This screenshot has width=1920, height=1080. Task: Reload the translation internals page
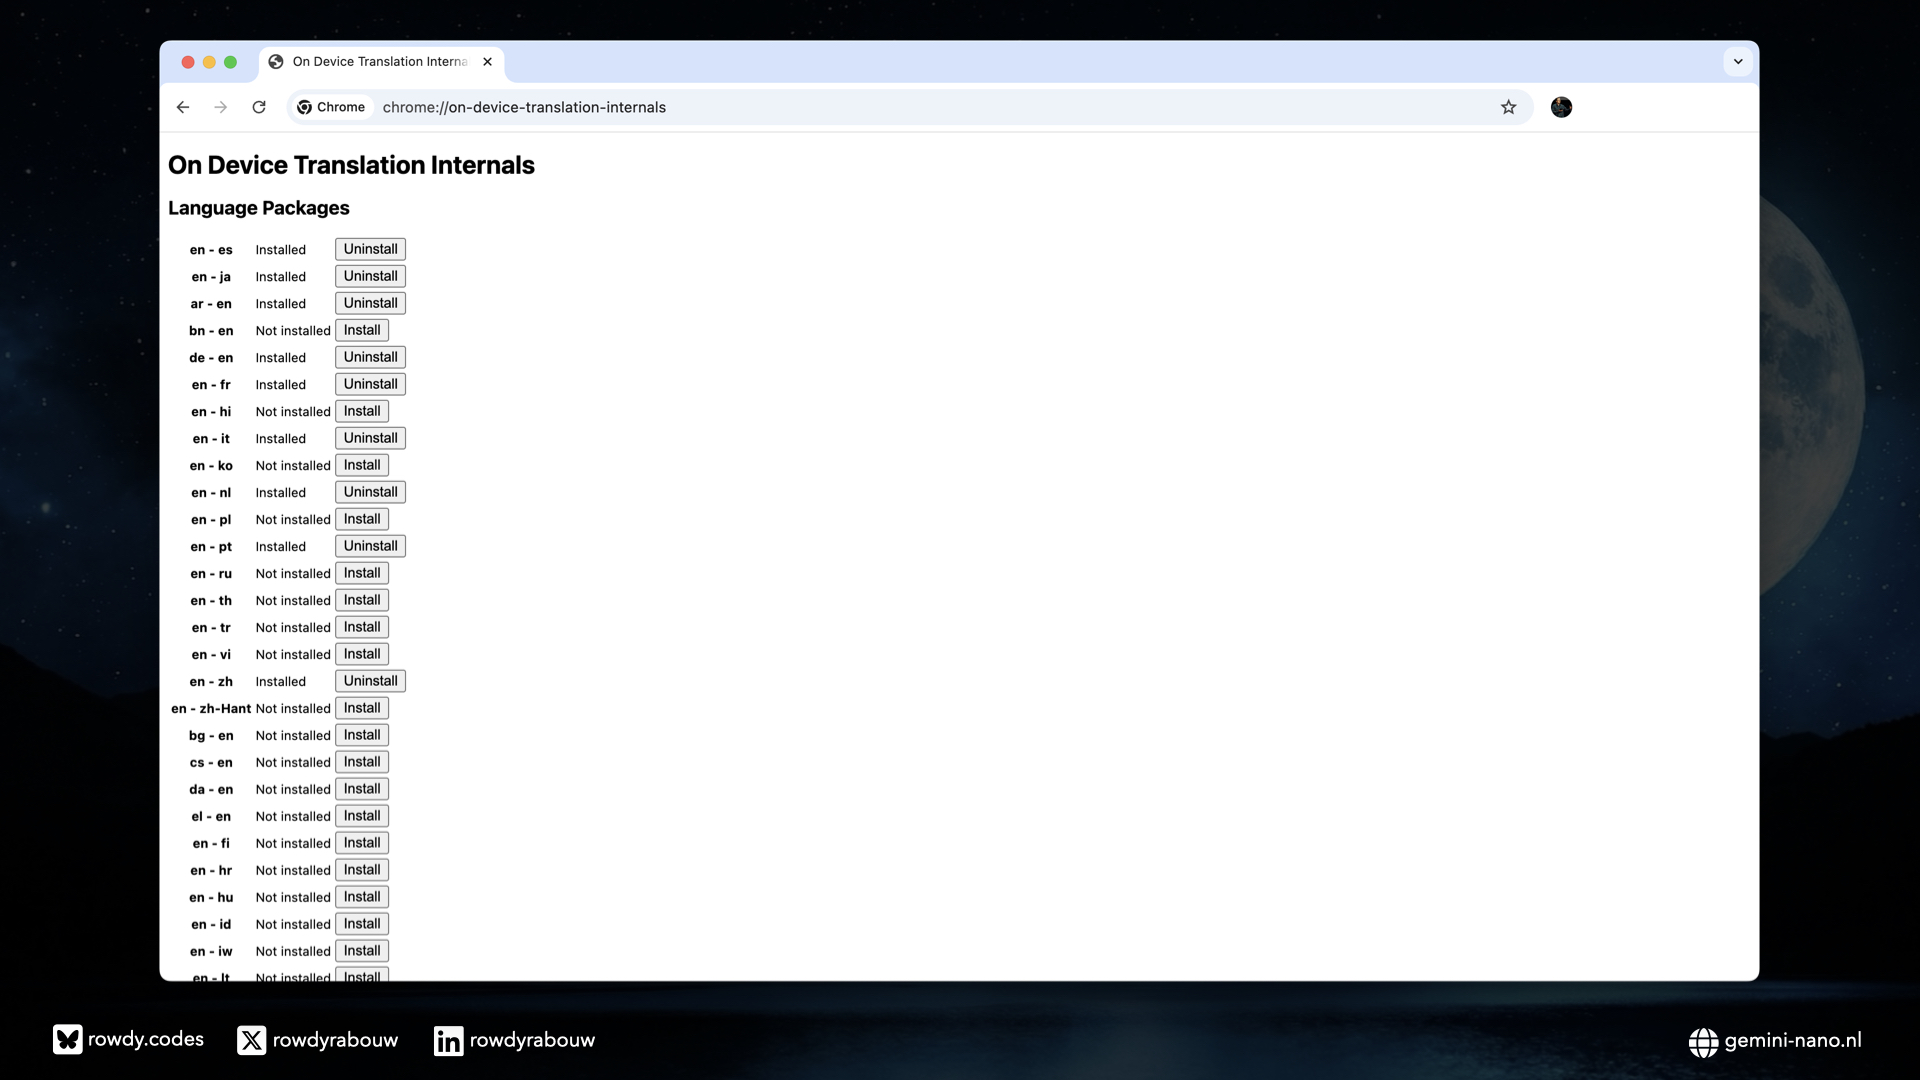click(x=259, y=107)
